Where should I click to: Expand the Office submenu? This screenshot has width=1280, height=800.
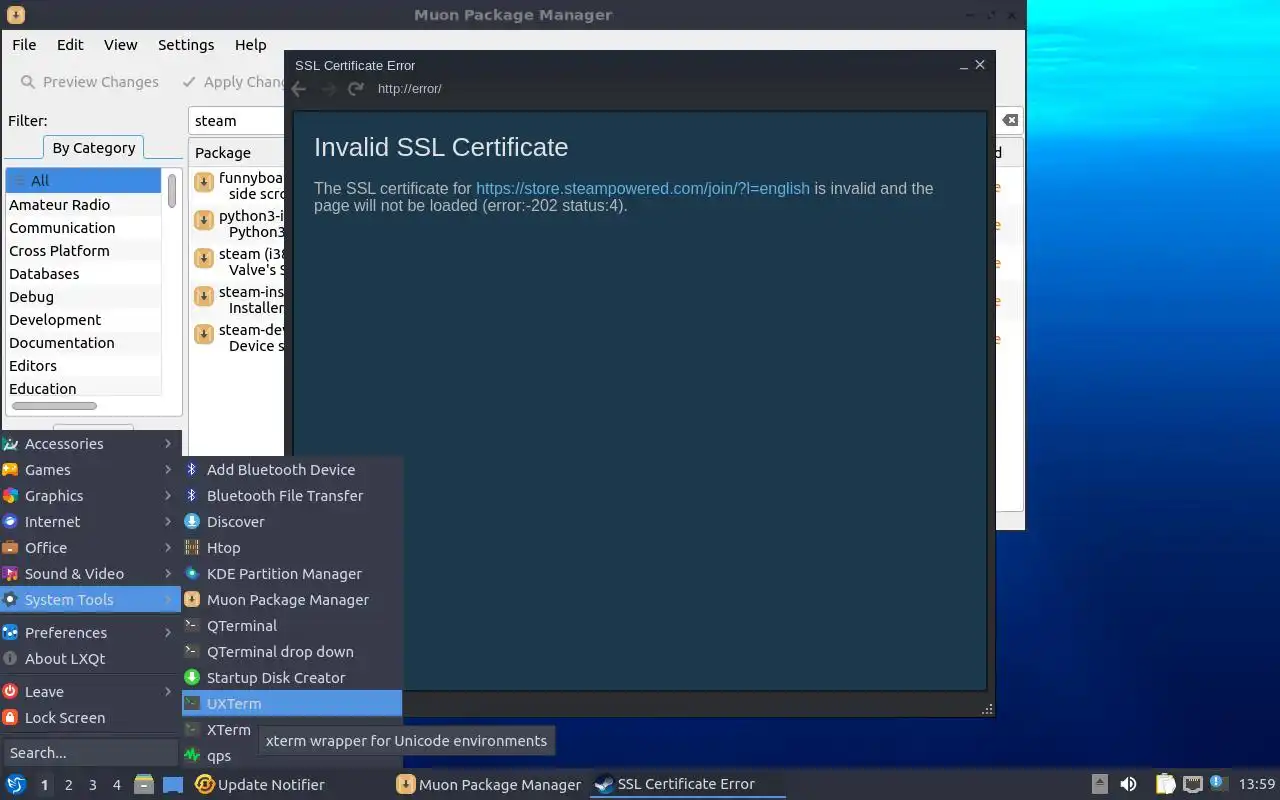(x=90, y=547)
